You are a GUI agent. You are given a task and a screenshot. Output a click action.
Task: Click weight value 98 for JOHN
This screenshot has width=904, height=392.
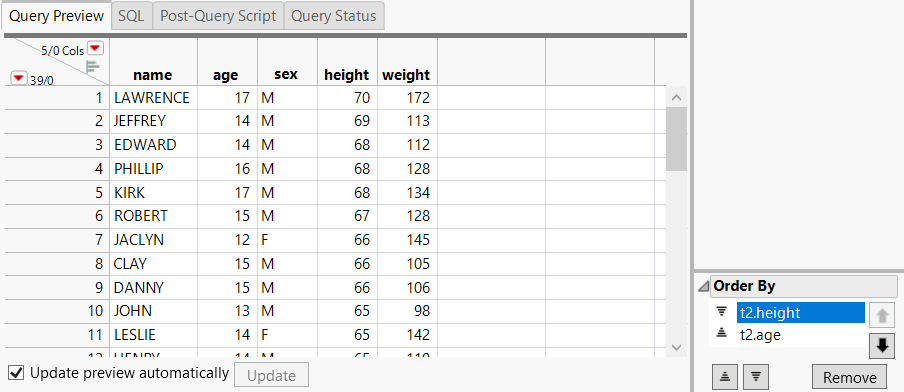(407, 311)
